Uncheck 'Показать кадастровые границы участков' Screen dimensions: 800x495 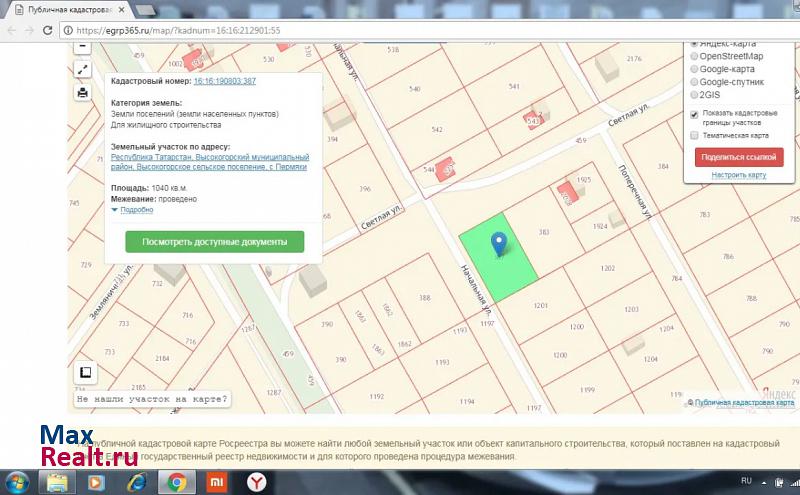[x=695, y=114]
